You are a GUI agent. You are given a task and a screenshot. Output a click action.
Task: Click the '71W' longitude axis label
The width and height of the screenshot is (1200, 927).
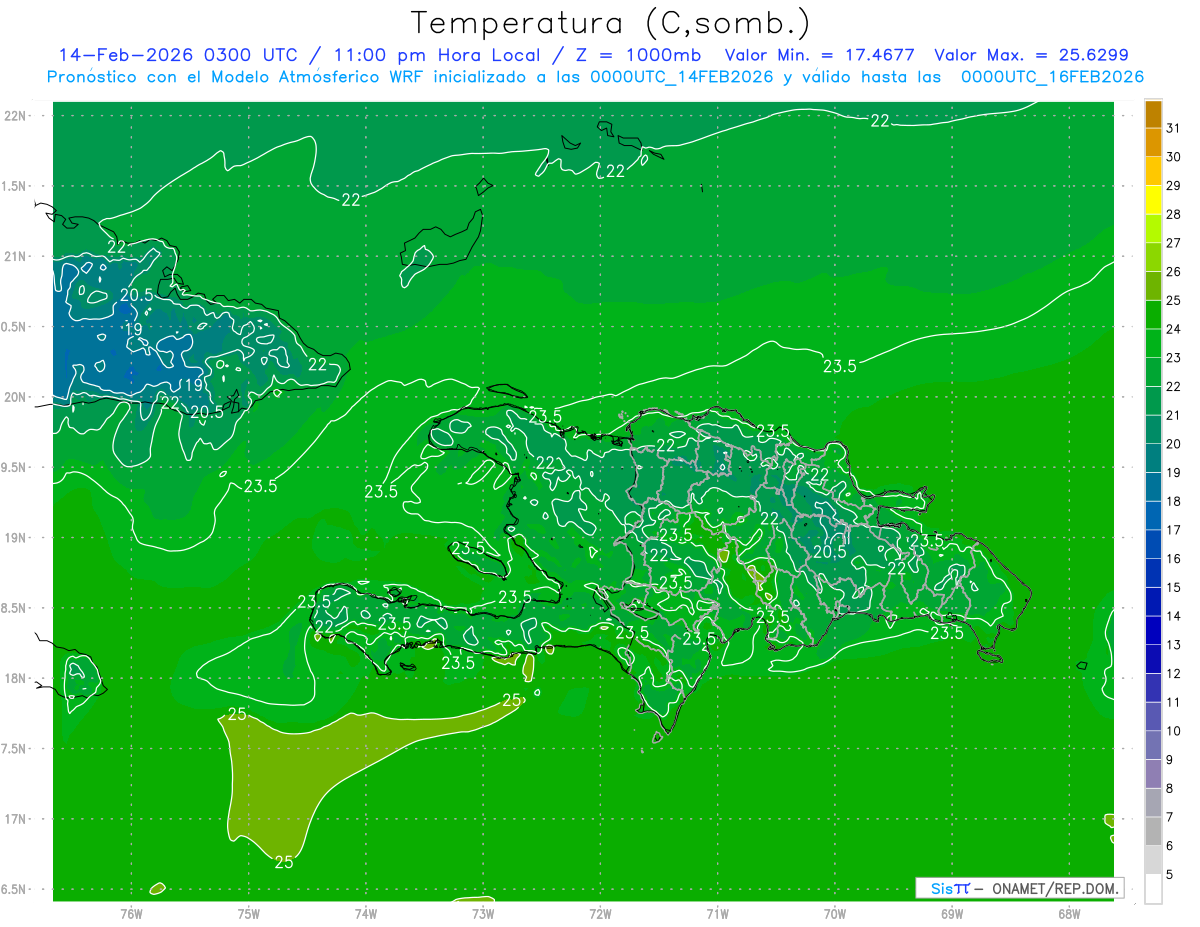[x=717, y=913]
